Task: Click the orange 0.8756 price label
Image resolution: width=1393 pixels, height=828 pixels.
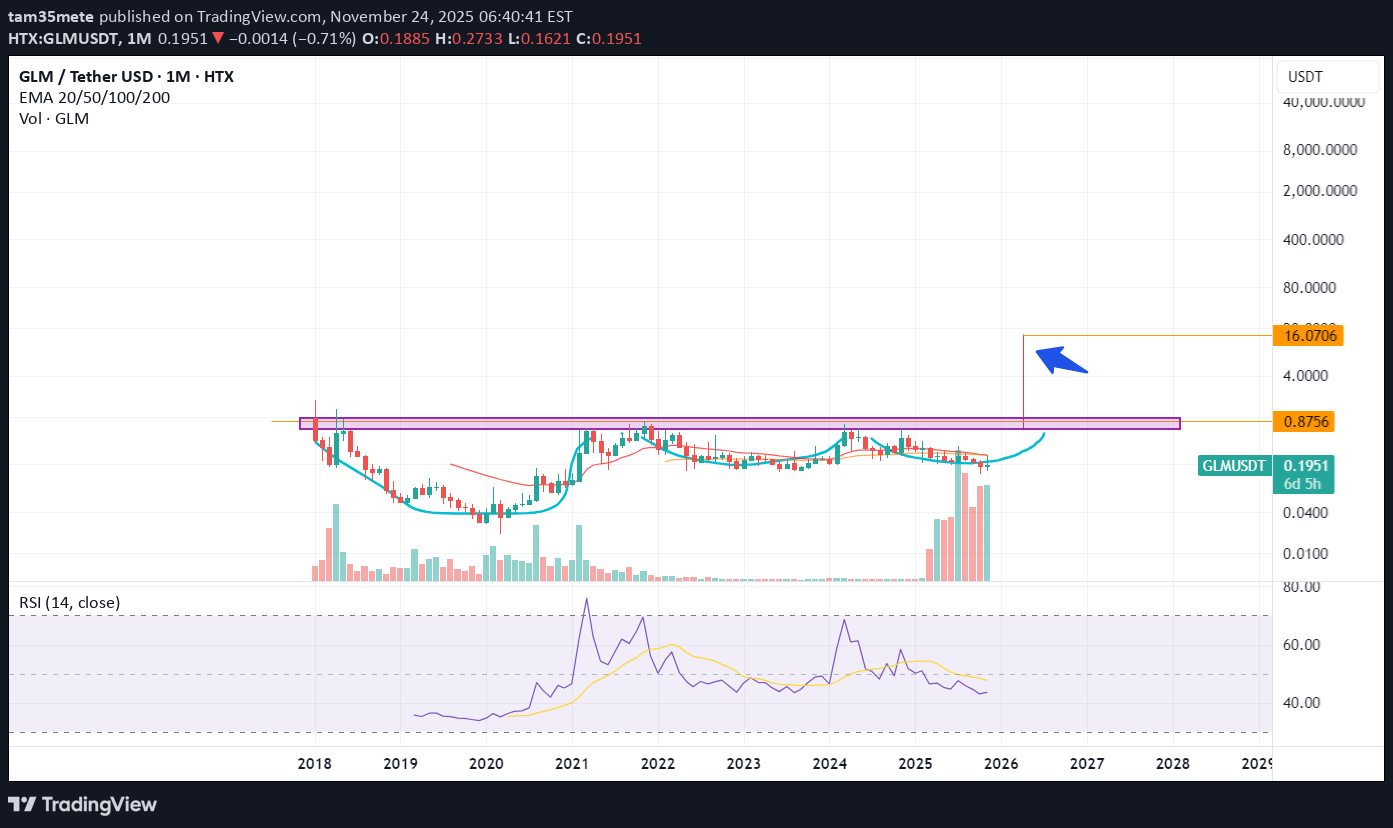Action: click(x=1307, y=422)
